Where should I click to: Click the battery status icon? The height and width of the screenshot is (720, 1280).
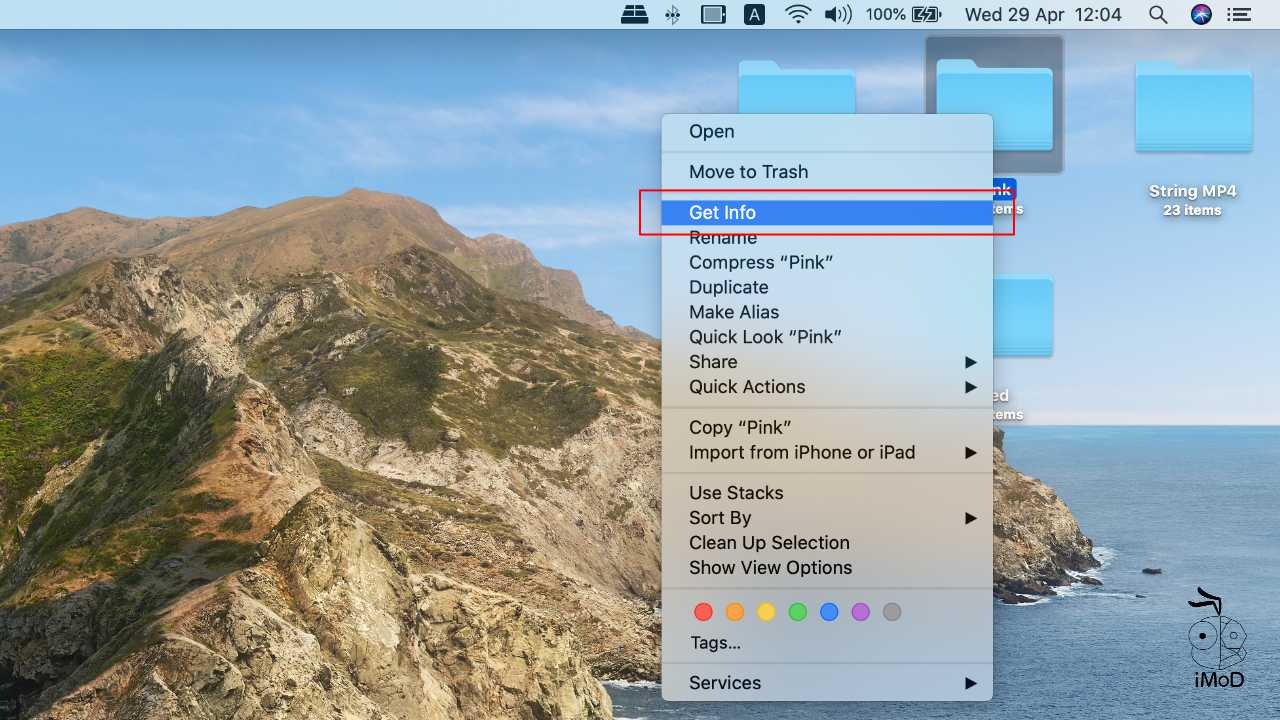(x=927, y=14)
